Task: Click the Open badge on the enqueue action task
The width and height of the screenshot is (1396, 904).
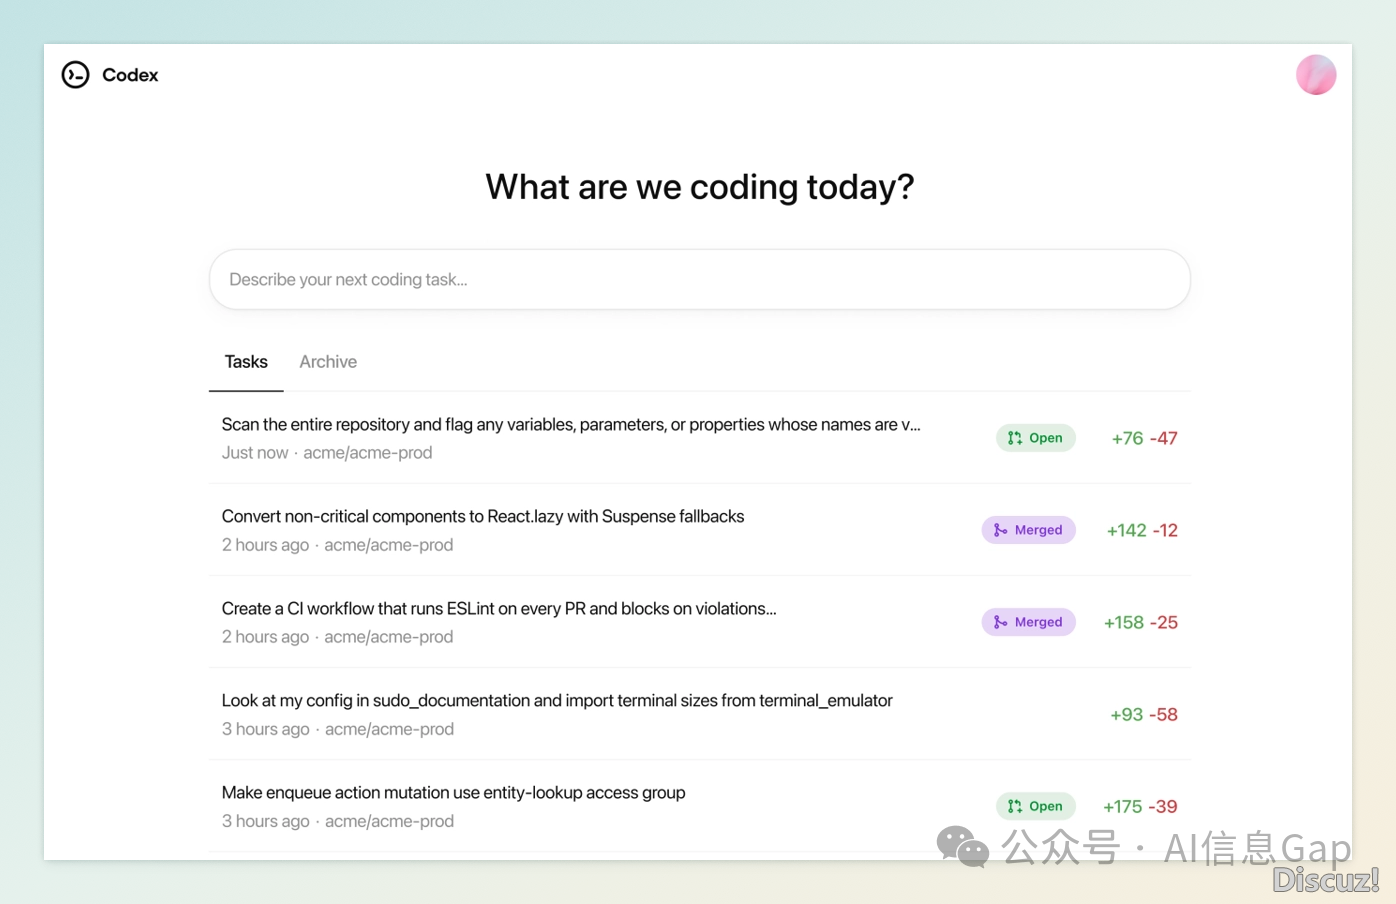Action: (1035, 806)
